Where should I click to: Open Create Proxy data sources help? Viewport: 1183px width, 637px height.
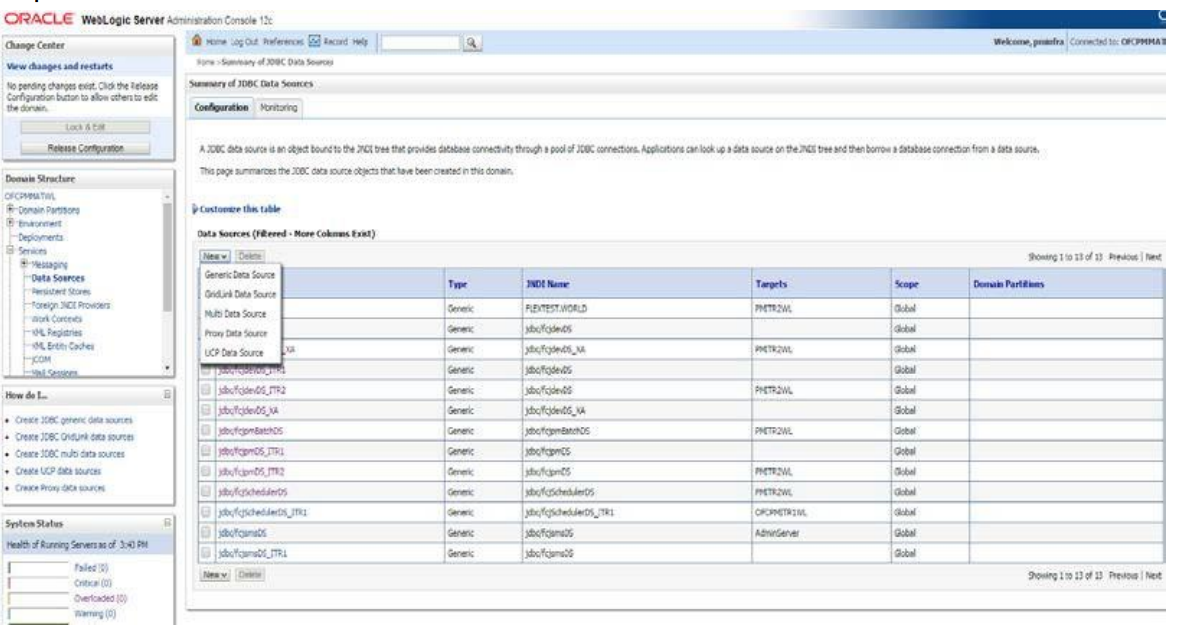click(60, 488)
